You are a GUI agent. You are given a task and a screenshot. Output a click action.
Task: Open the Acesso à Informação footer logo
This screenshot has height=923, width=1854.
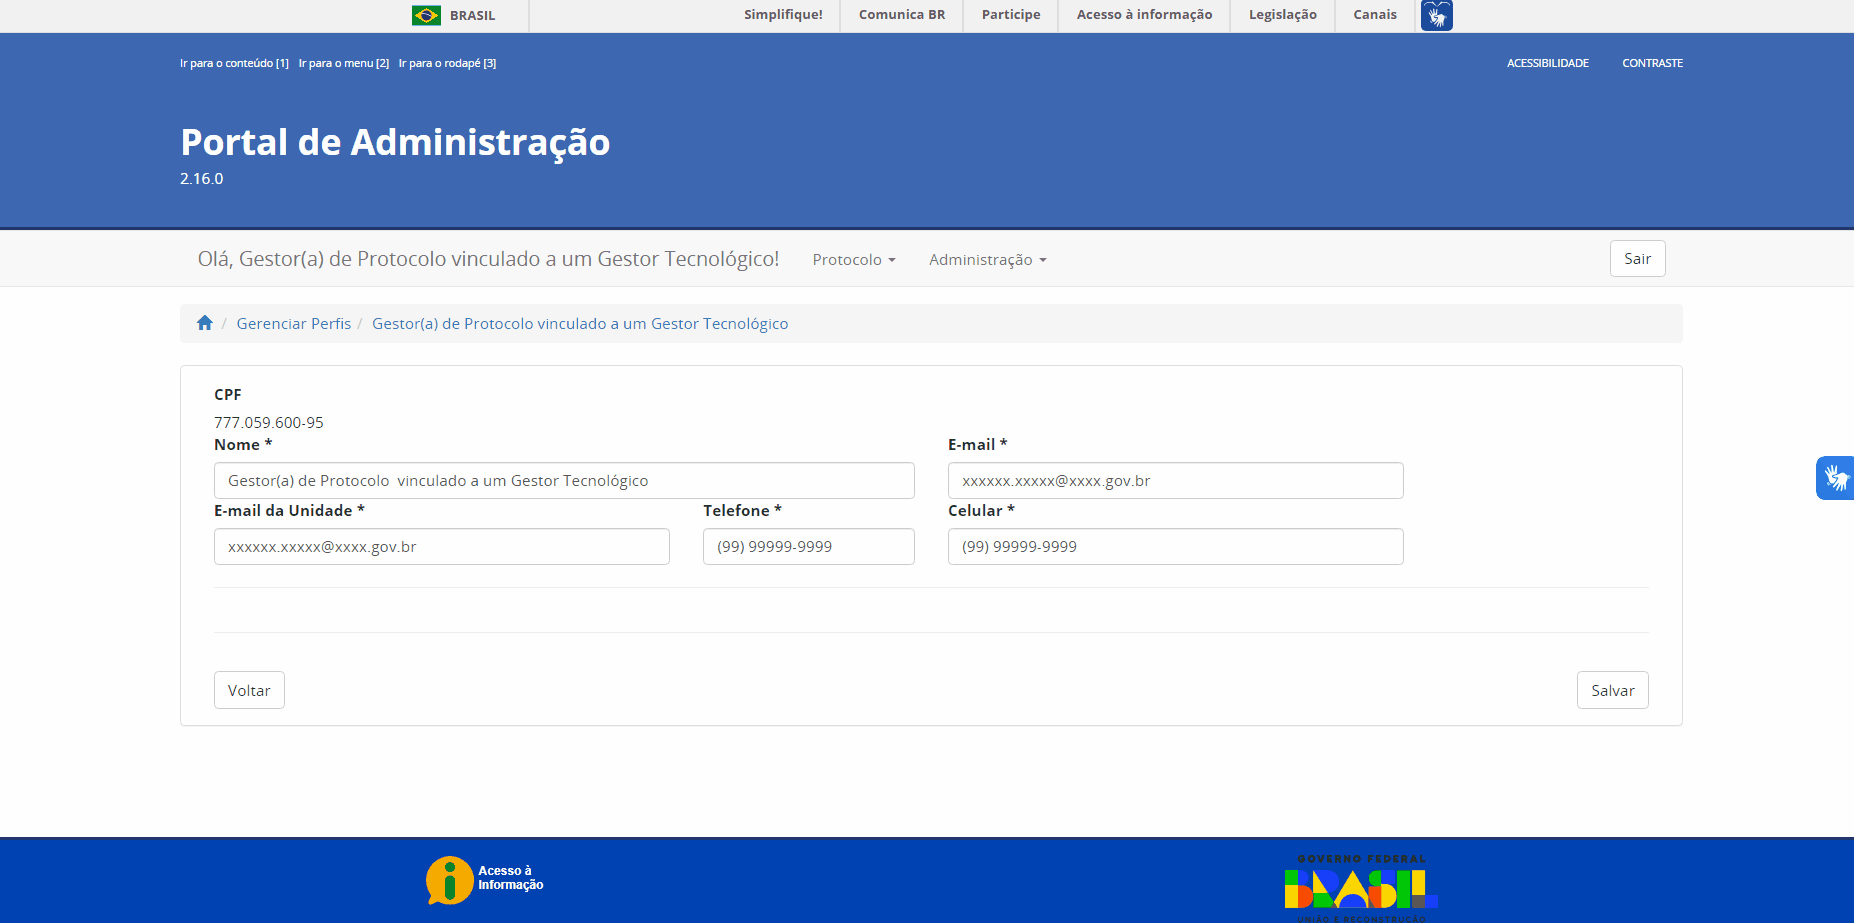coord(485,880)
